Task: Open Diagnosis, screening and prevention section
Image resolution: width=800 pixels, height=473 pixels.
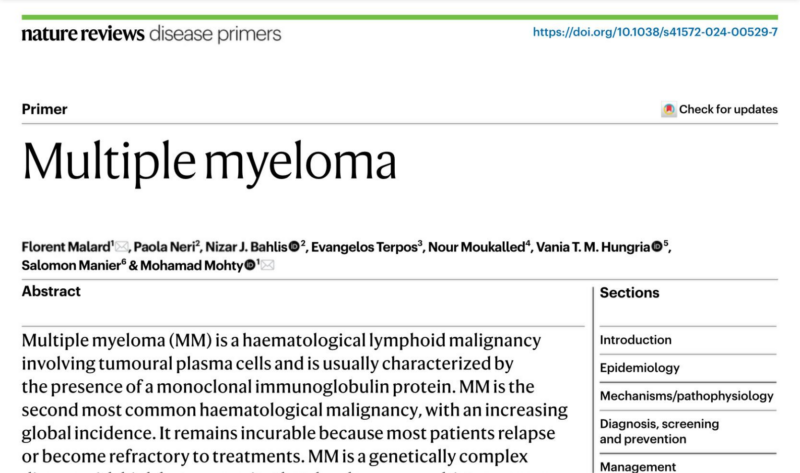Action: click(659, 431)
